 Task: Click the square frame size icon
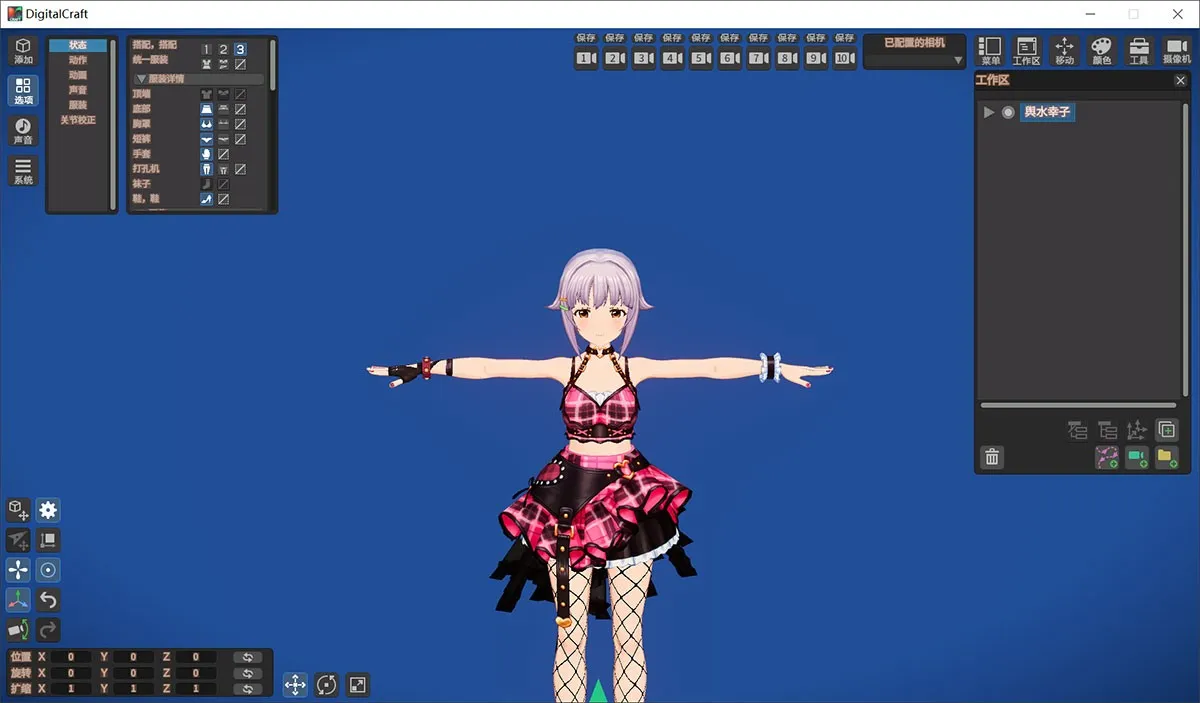click(48, 540)
